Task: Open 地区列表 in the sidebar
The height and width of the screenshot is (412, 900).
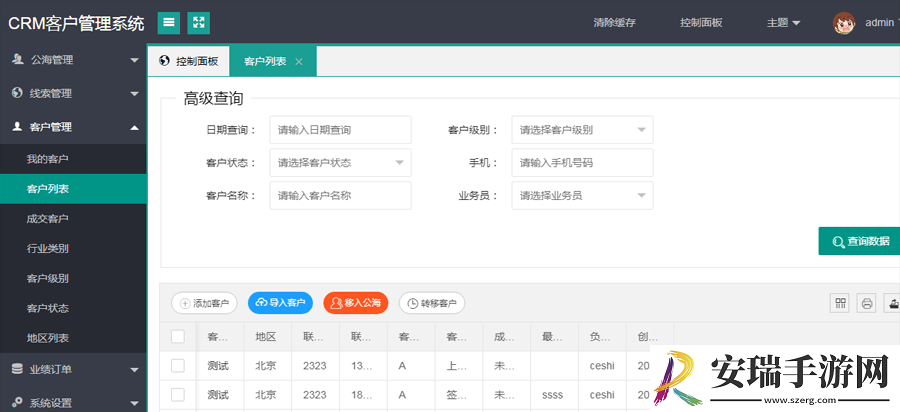Action: [73, 338]
